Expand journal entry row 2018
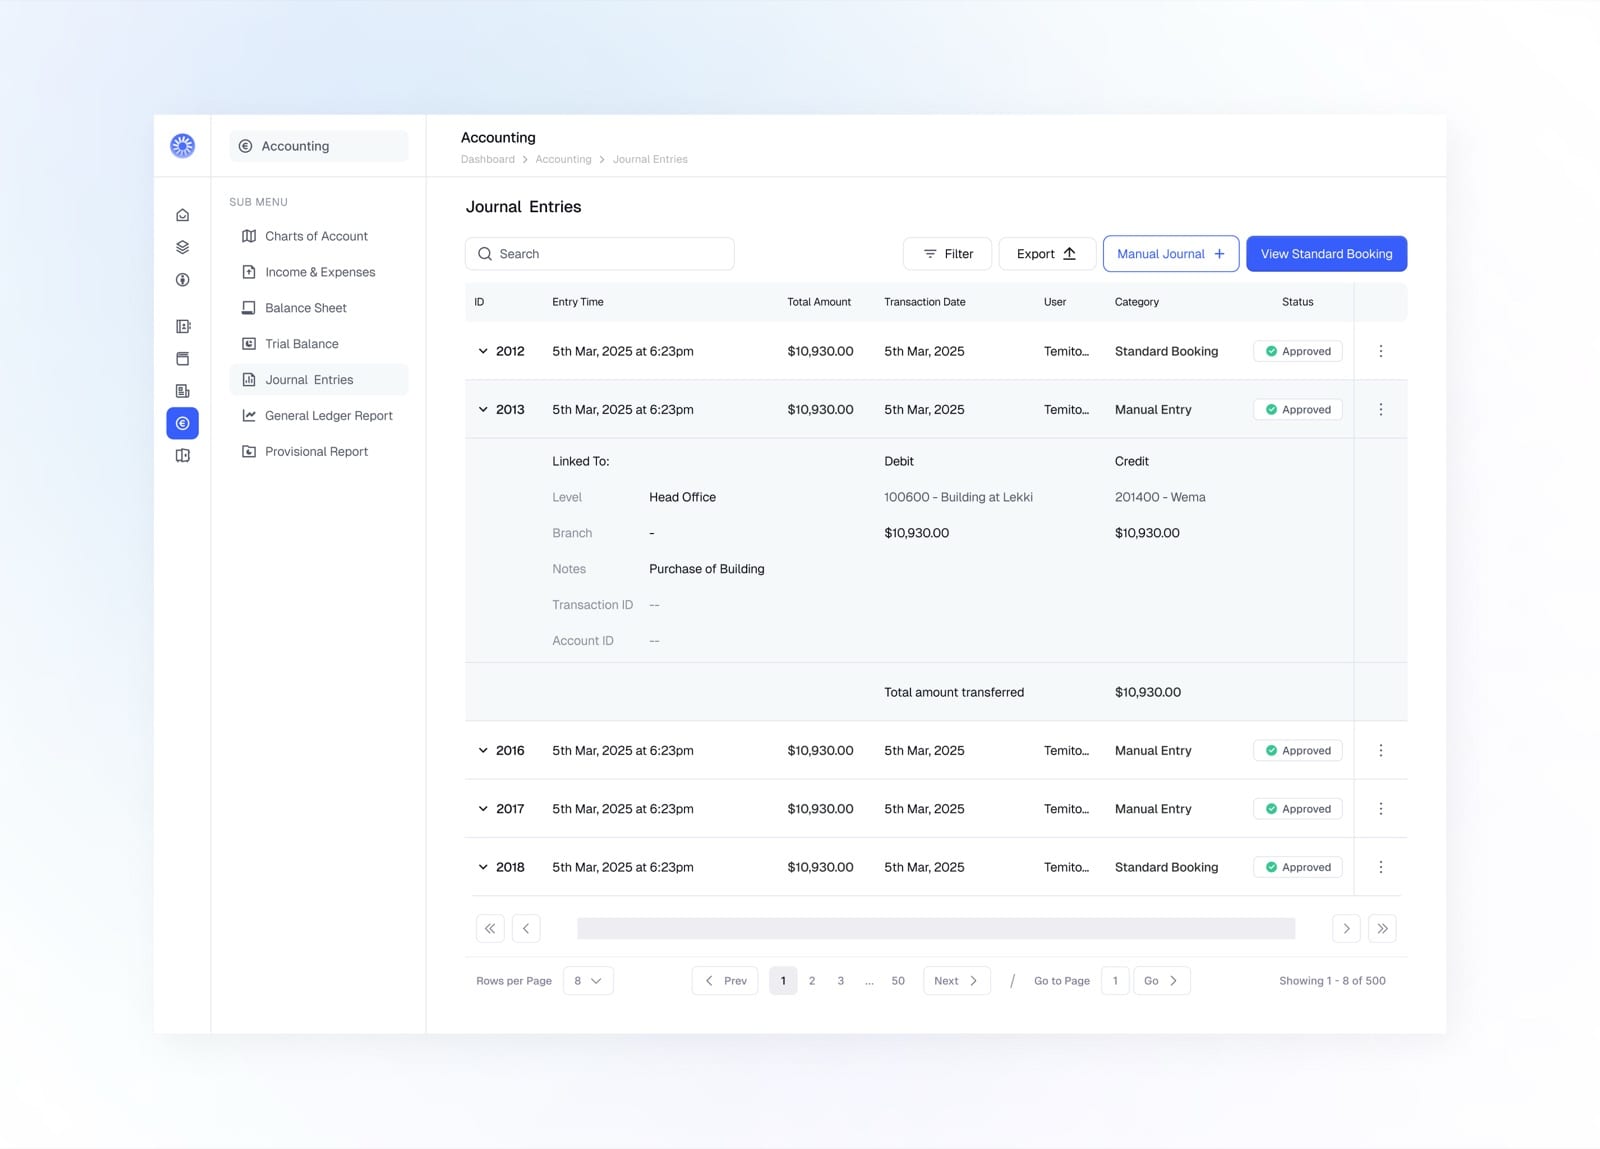 click(x=483, y=867)
